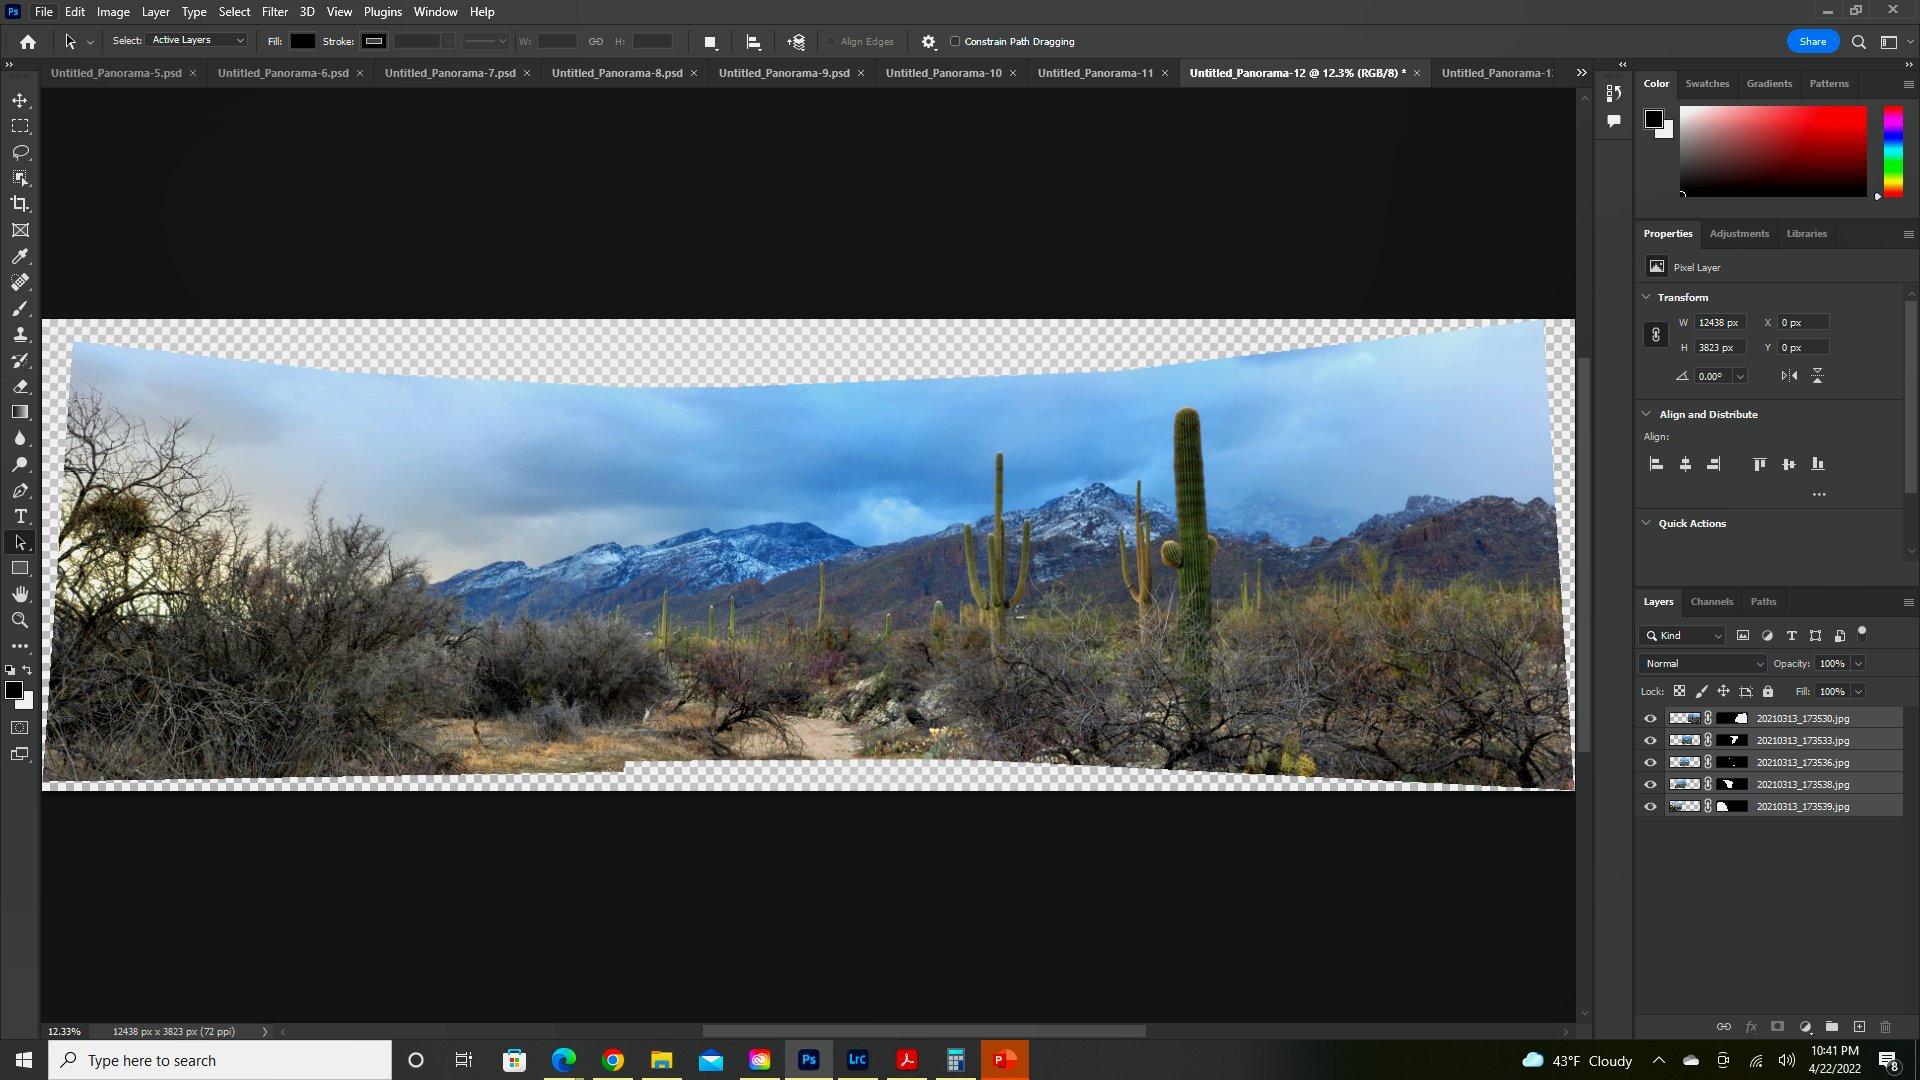Screen dimensions: 1920x1080
Task: Select the Eyedropper tool
Action: [x=20, y=256]
